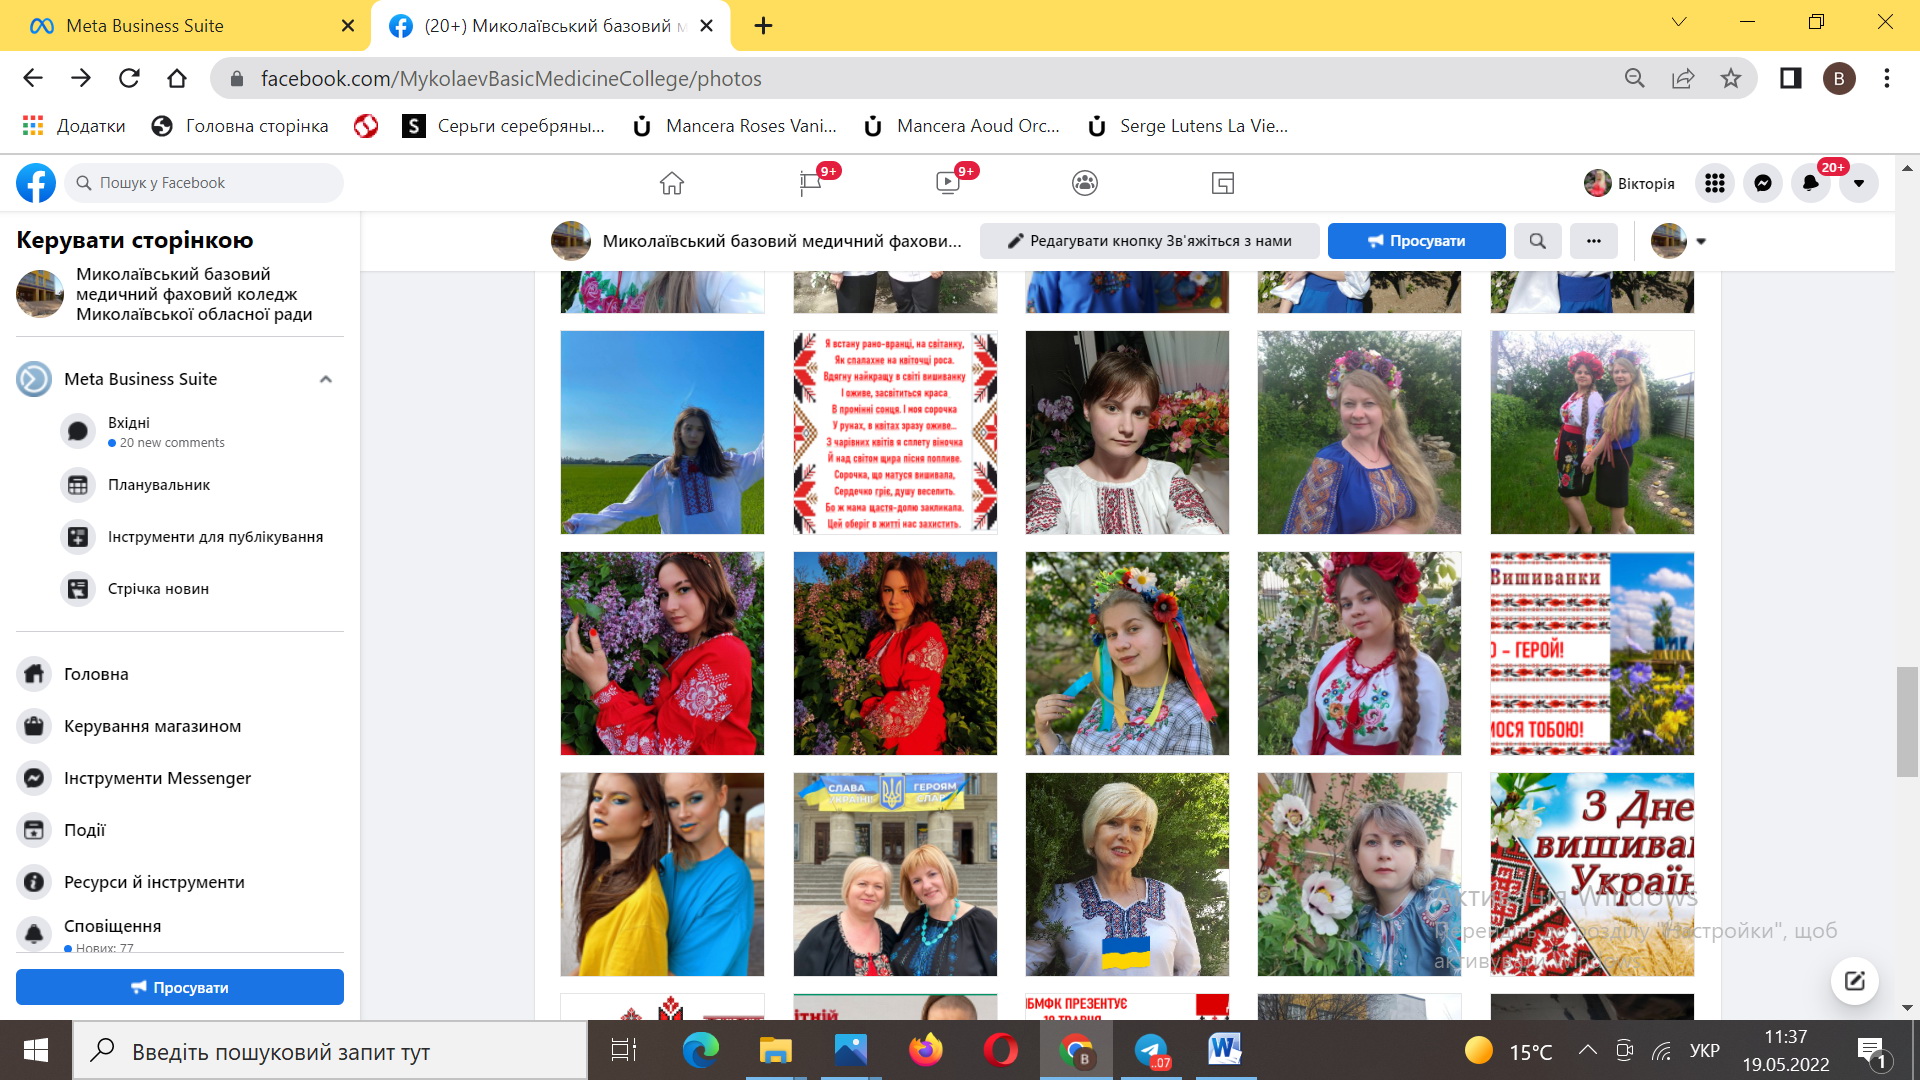Open photo with yellow and blue shirts
Image resolution: width=1920 pixels, height=1080 pixels.
pos(662,874)
